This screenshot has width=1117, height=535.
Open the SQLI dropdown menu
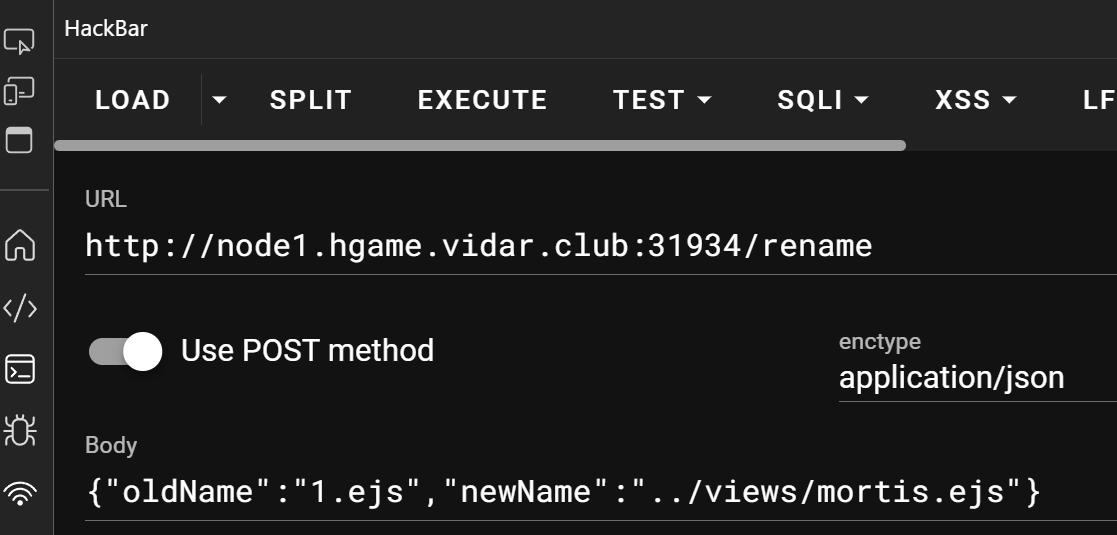click(x=823, y=100)
